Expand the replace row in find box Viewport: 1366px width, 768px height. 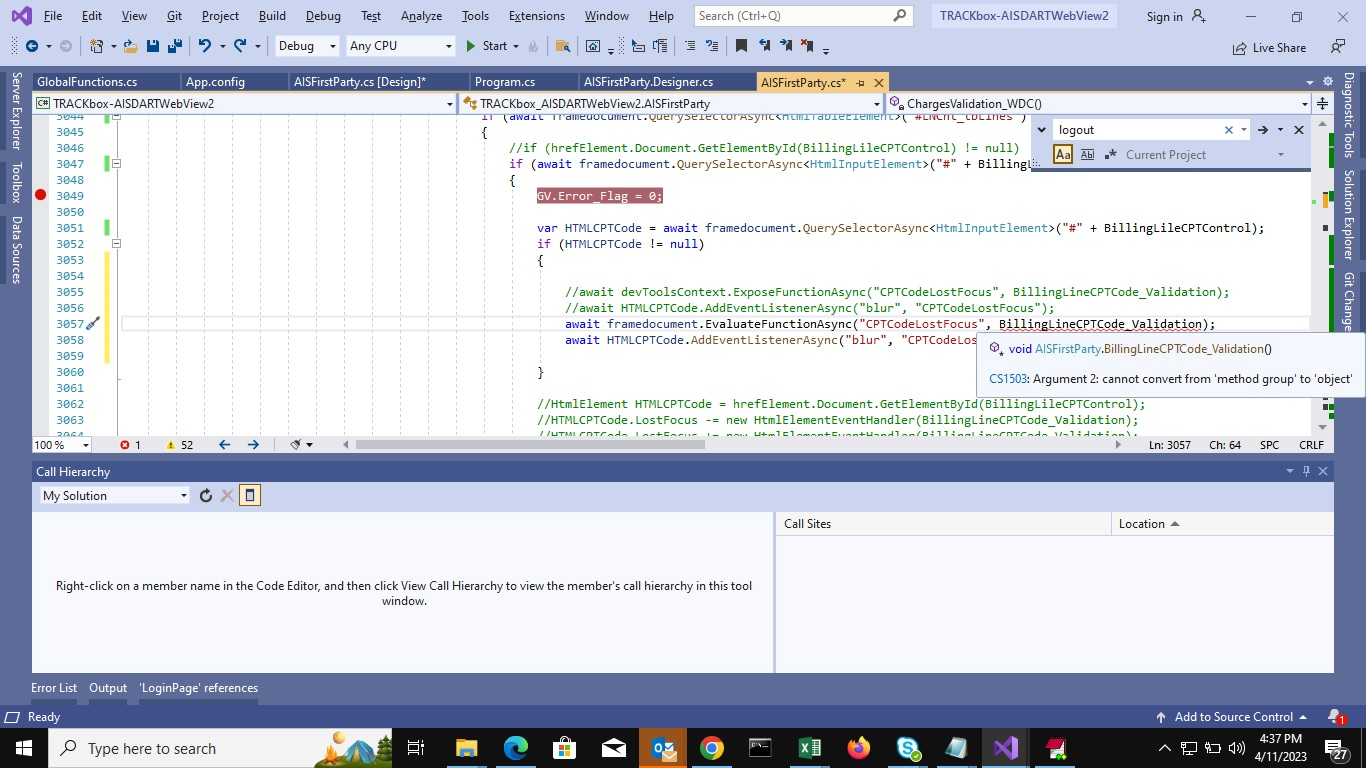[1041, 130]
